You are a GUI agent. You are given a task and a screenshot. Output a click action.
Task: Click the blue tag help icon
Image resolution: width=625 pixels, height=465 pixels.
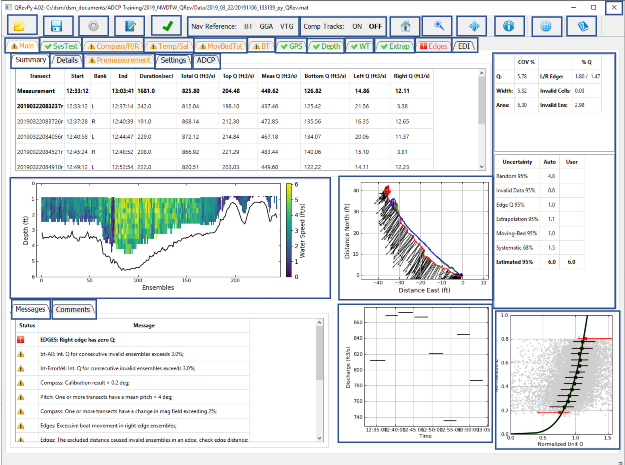coord(582,26)
